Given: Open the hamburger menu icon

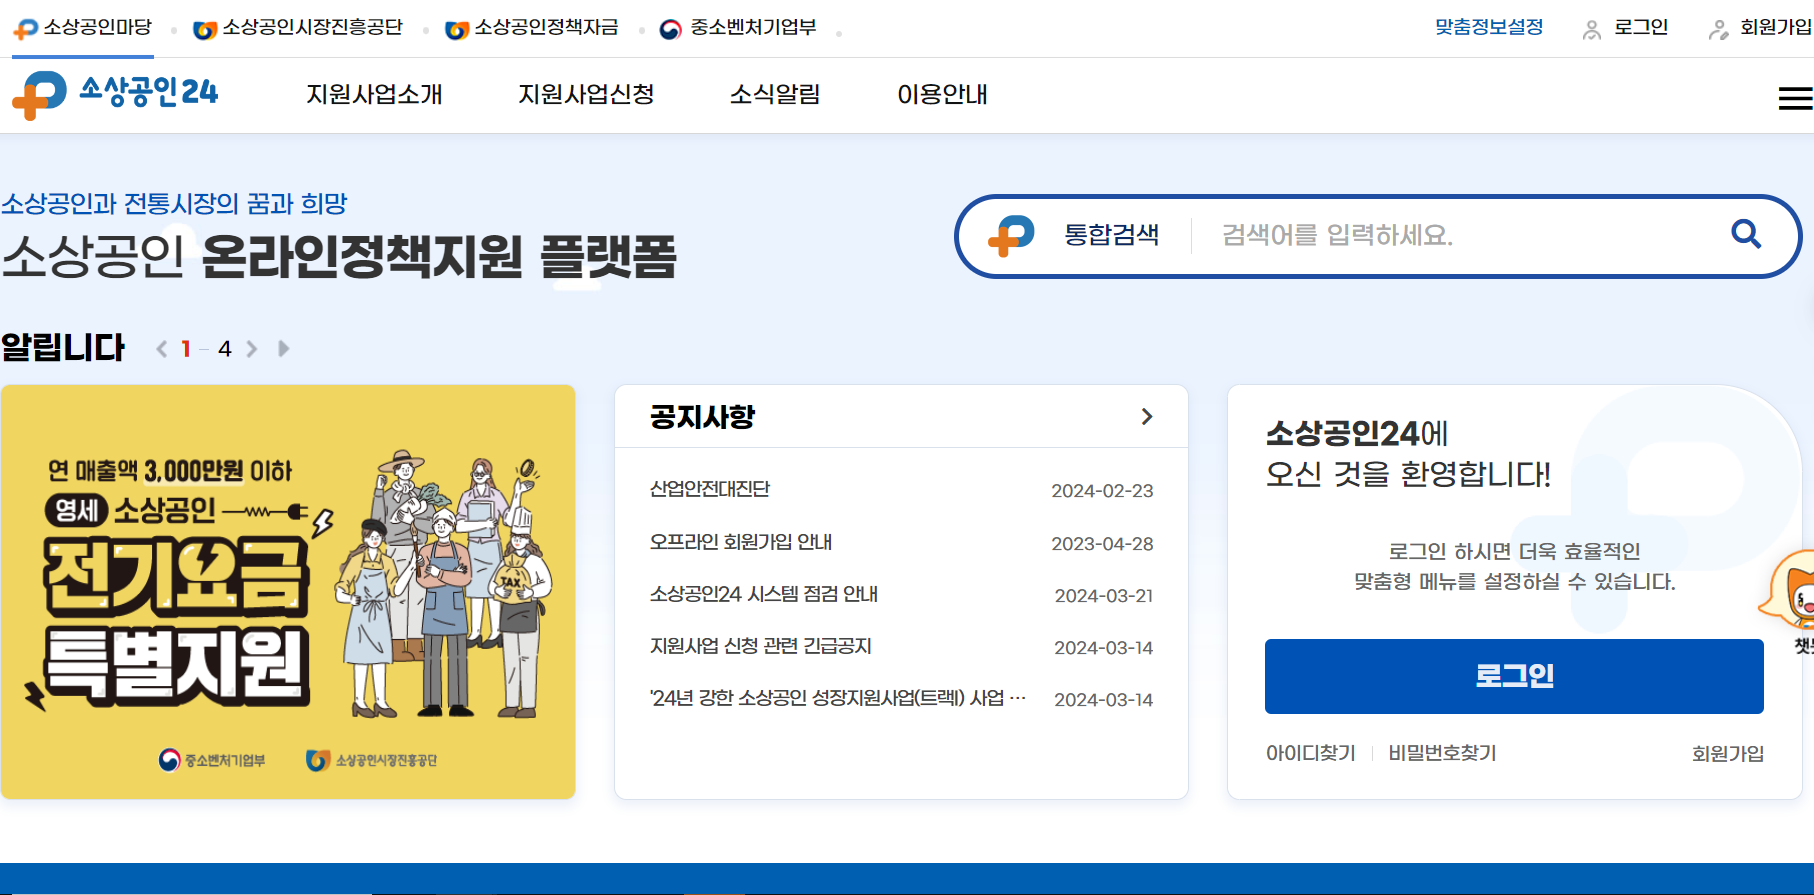Looking at the screenshot, I should pyautogui.click(x=1795, y=98).
